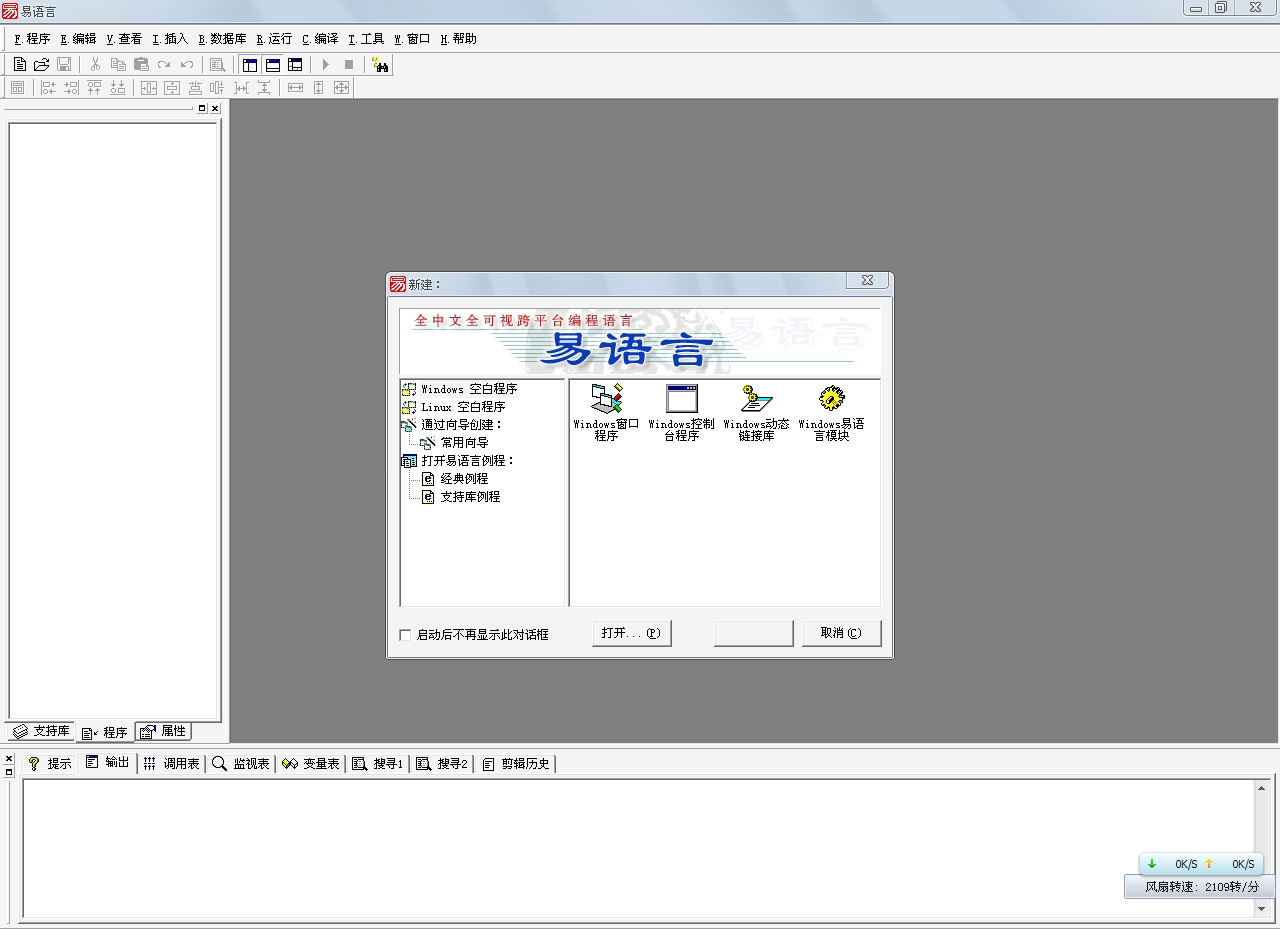The width and height of the screenshot is (1280, 930).
Task: Click the align top edges icon
Action: click(x=94, y=87)
